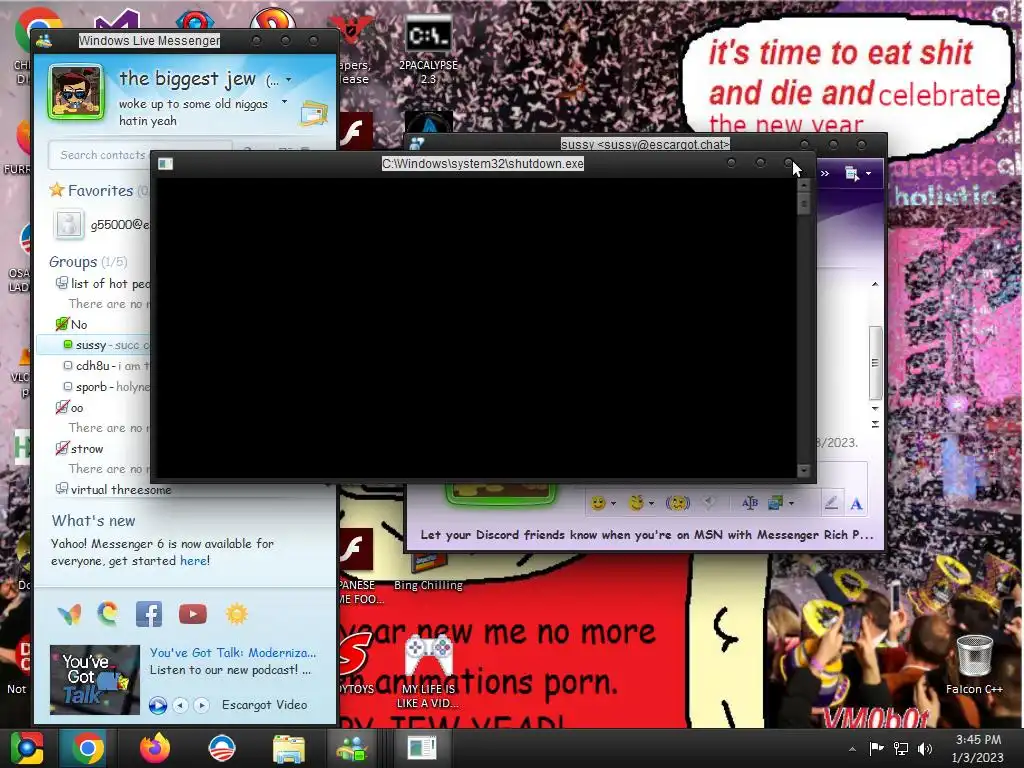The height and width of the screenshot is (768, 1024).
Task: Open Google Chrome from taskbar
Action: point(88,748)
